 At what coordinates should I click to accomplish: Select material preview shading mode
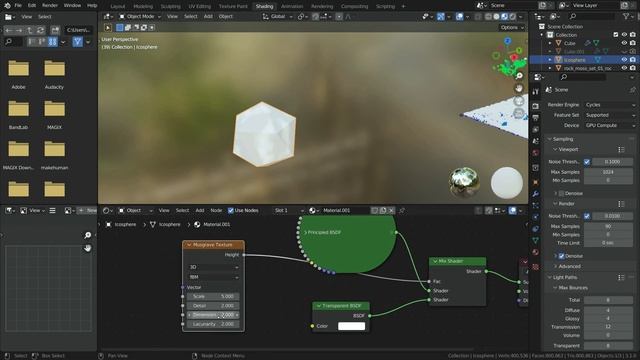coord(504,17)
